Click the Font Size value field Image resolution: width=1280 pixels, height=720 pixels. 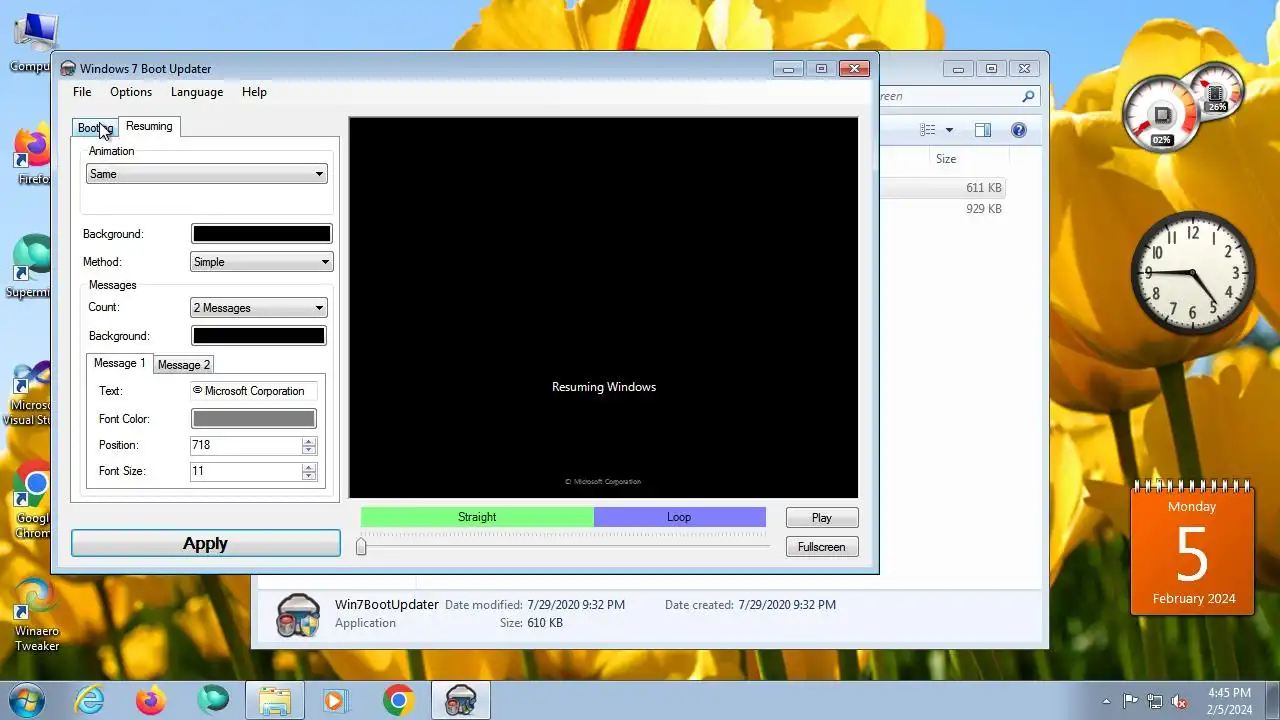point(246,471)
